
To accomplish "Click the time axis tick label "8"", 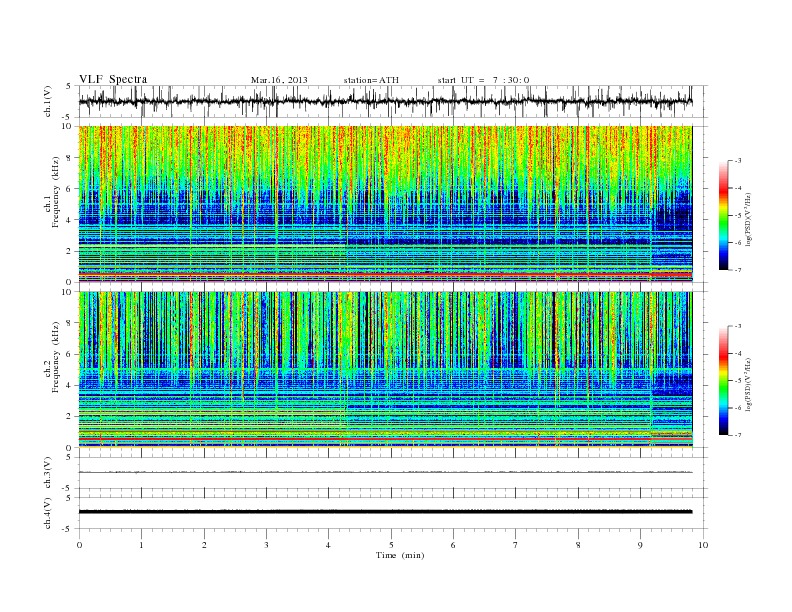I will coord(578,545).
